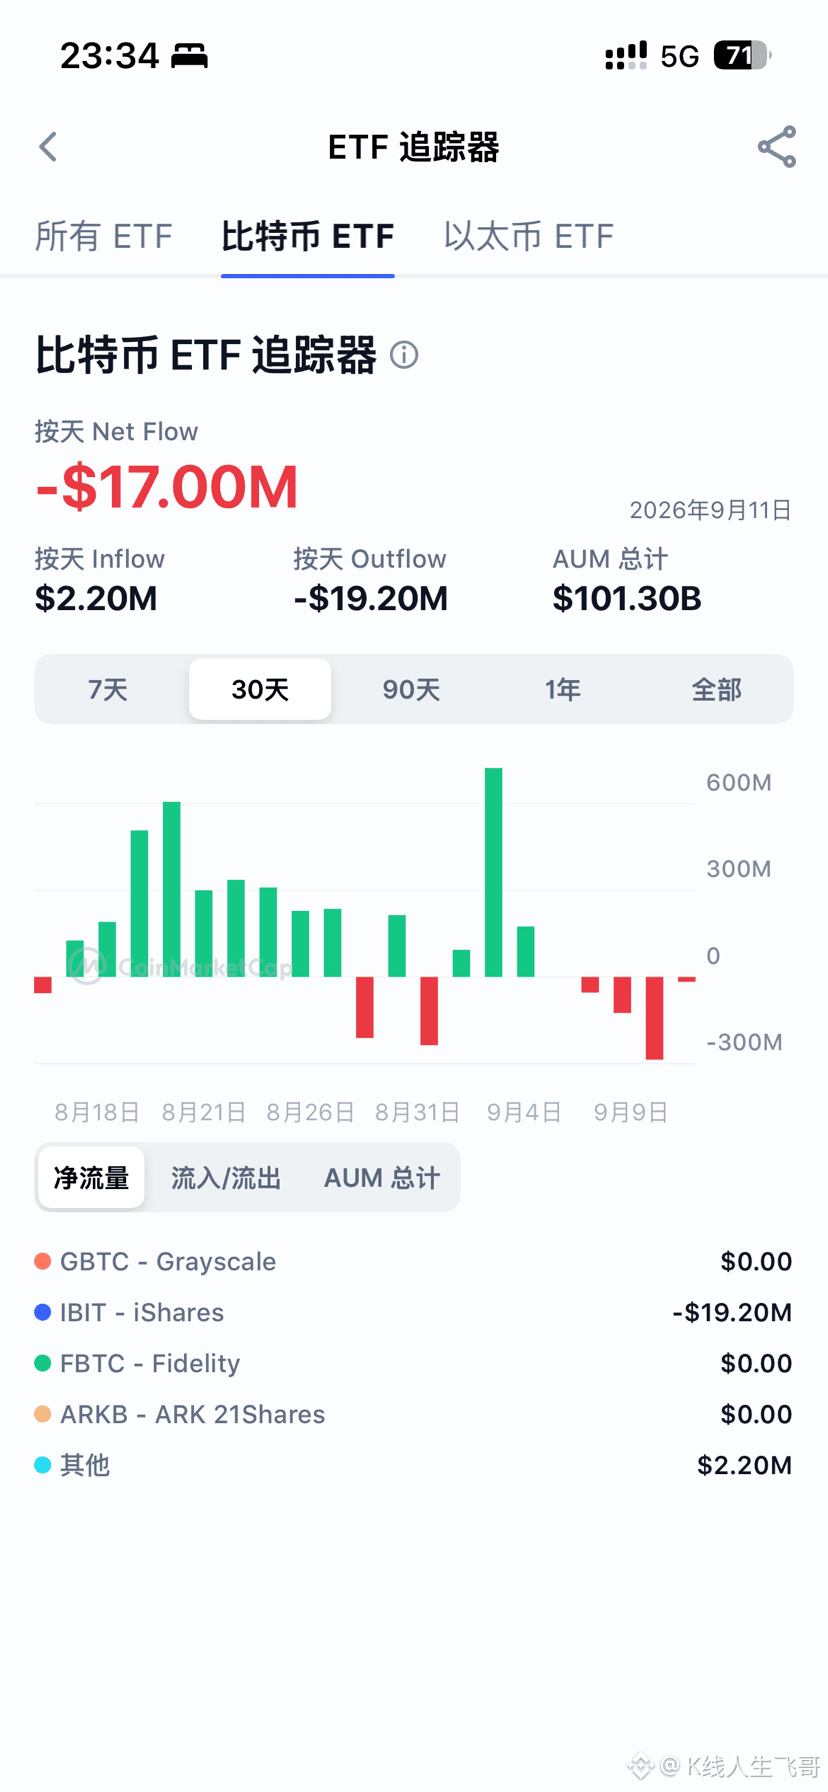
Task: Choose the 全部 time range
Action: 716,690
